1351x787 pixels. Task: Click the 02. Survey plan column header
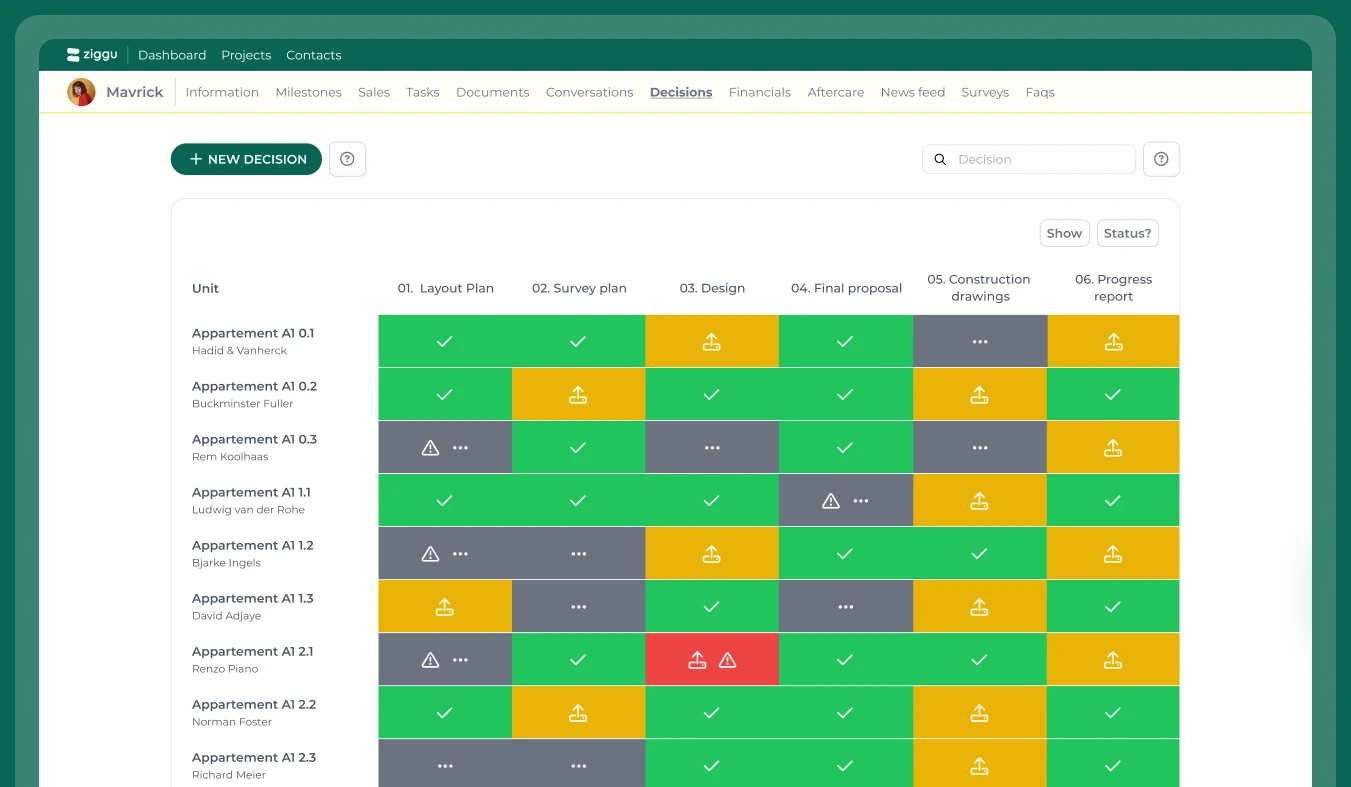click(579, 288)
